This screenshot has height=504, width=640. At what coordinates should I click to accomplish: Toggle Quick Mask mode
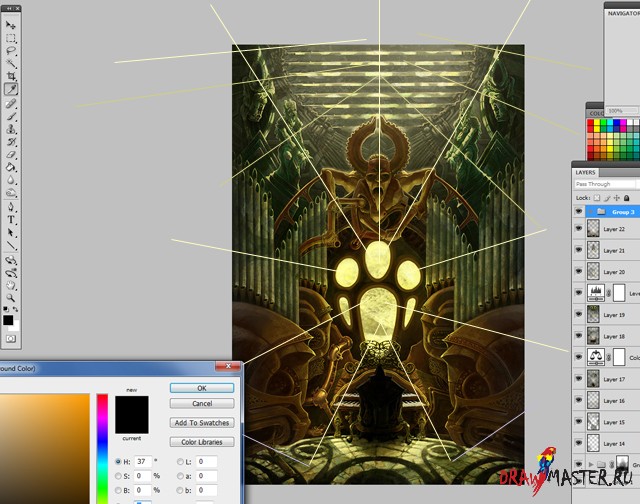click(11, 339)
